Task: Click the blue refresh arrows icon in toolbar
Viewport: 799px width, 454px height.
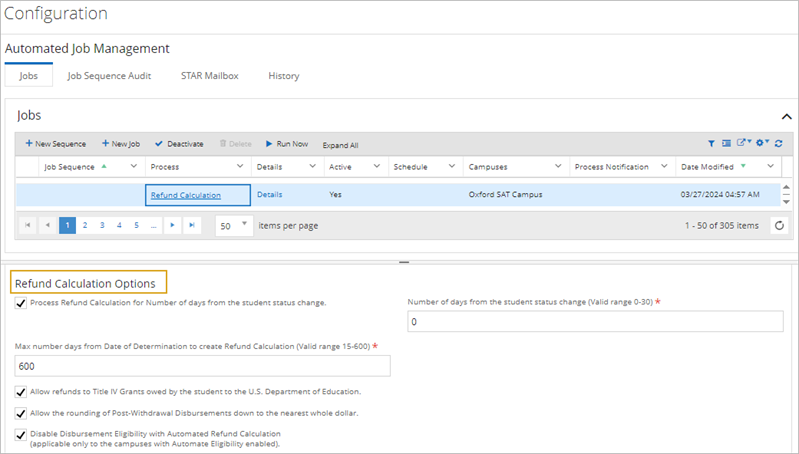Action: pyautogui.click(x=779, y=144)
